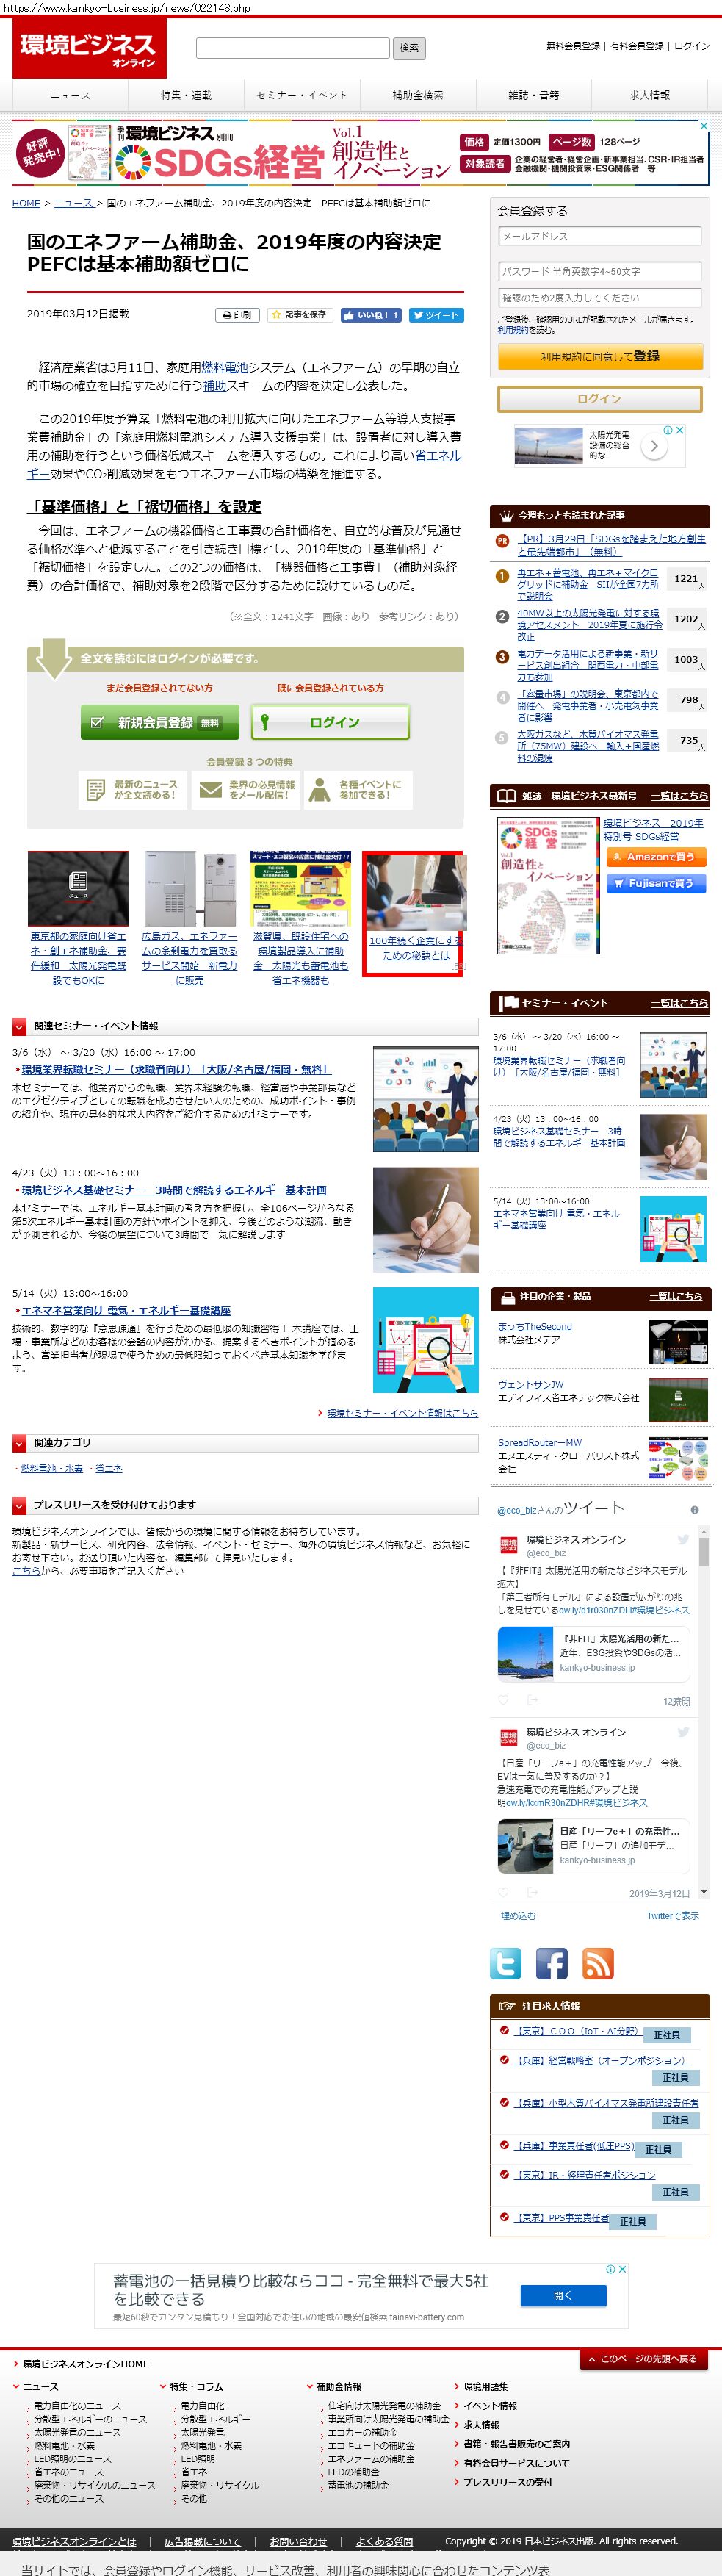This screenshot has height=2576, width=722.
Task: Click the 印刷 print button
Action: (237, 315)
